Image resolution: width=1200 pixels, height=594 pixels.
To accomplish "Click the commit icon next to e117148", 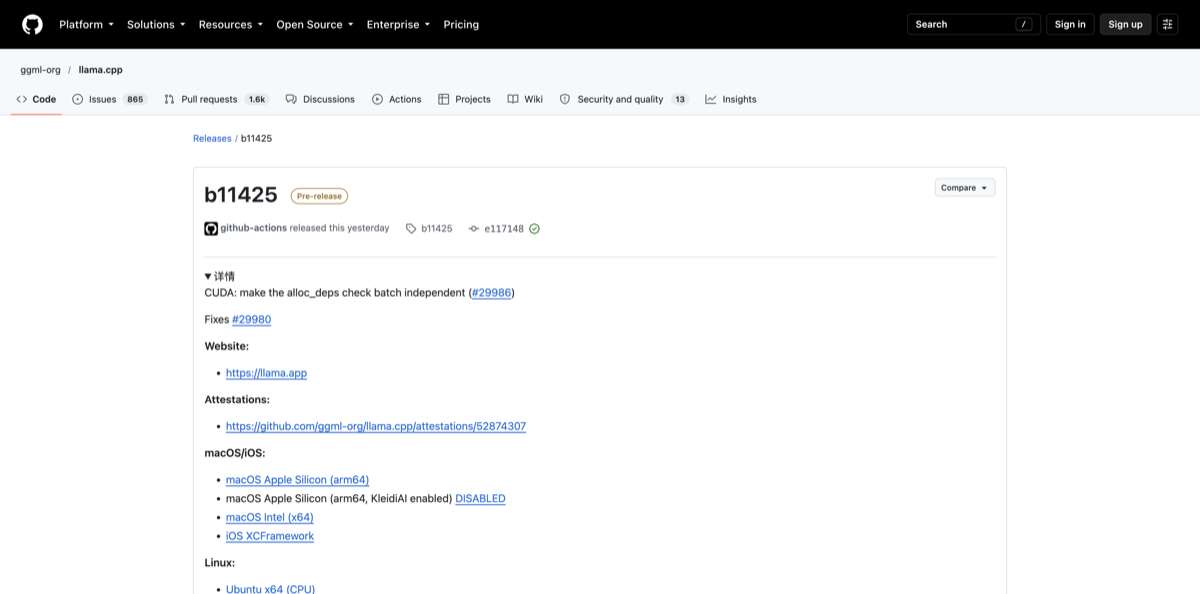I will click(474, 228).
